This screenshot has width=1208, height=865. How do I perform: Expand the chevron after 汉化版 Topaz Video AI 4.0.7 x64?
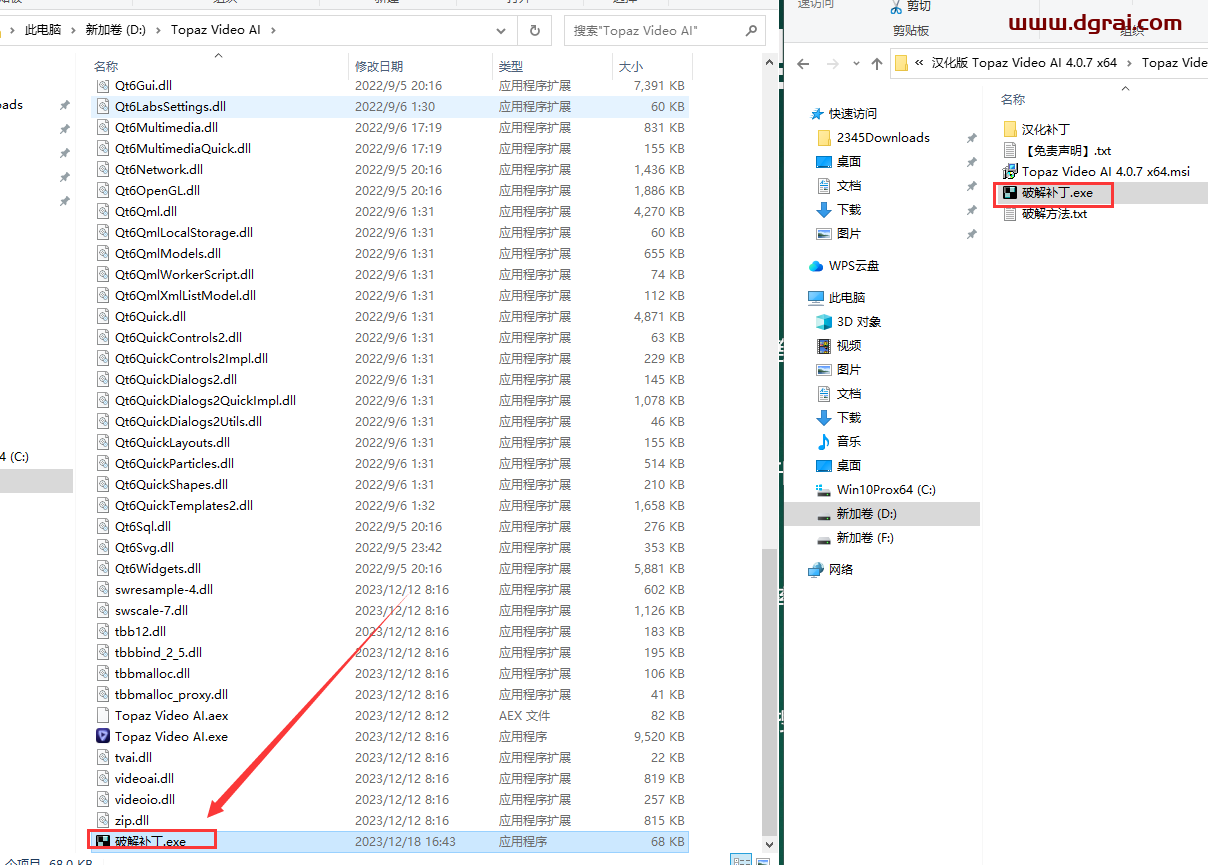click(x=1129, y=62)
